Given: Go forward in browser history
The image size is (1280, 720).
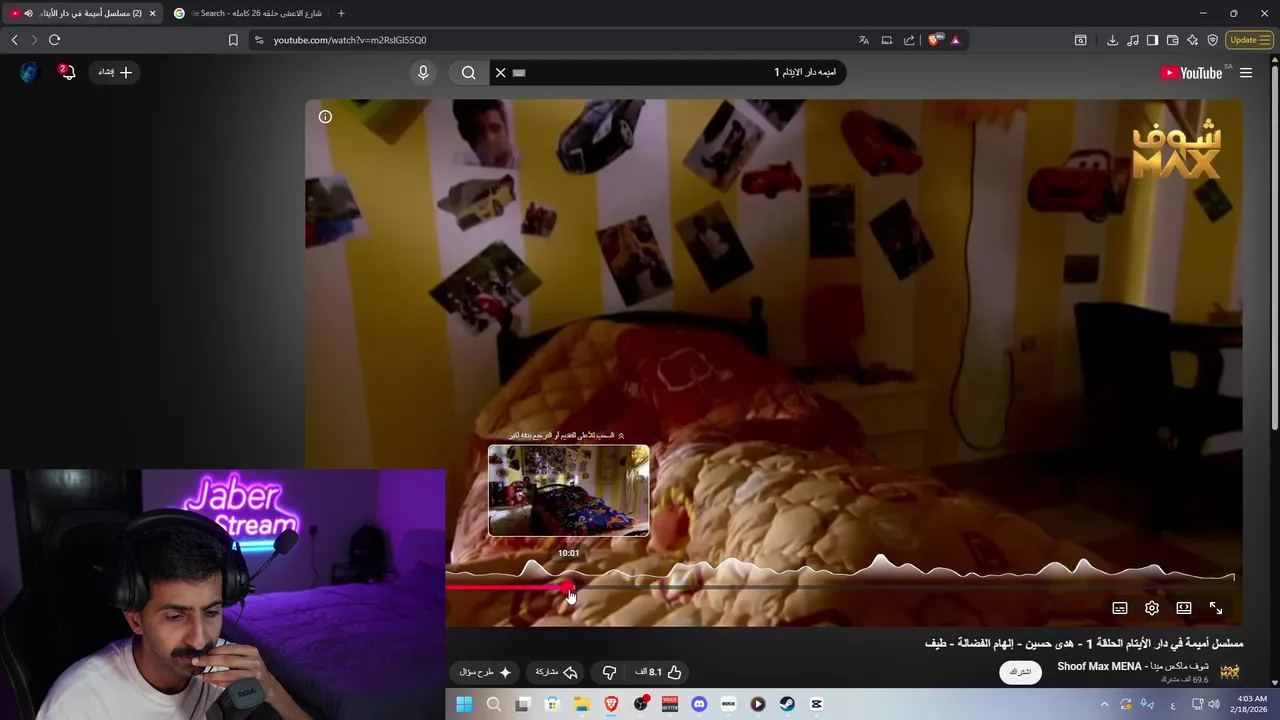Looking at the screenshot, I should pos(34,40).
